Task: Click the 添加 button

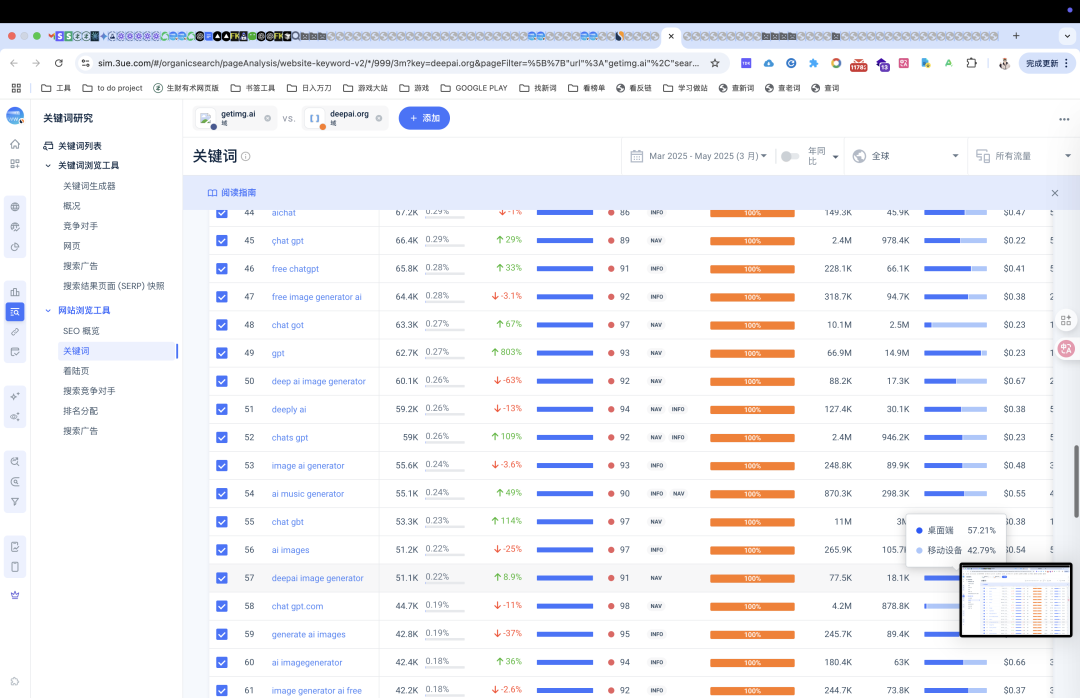Action: point(424,119)
